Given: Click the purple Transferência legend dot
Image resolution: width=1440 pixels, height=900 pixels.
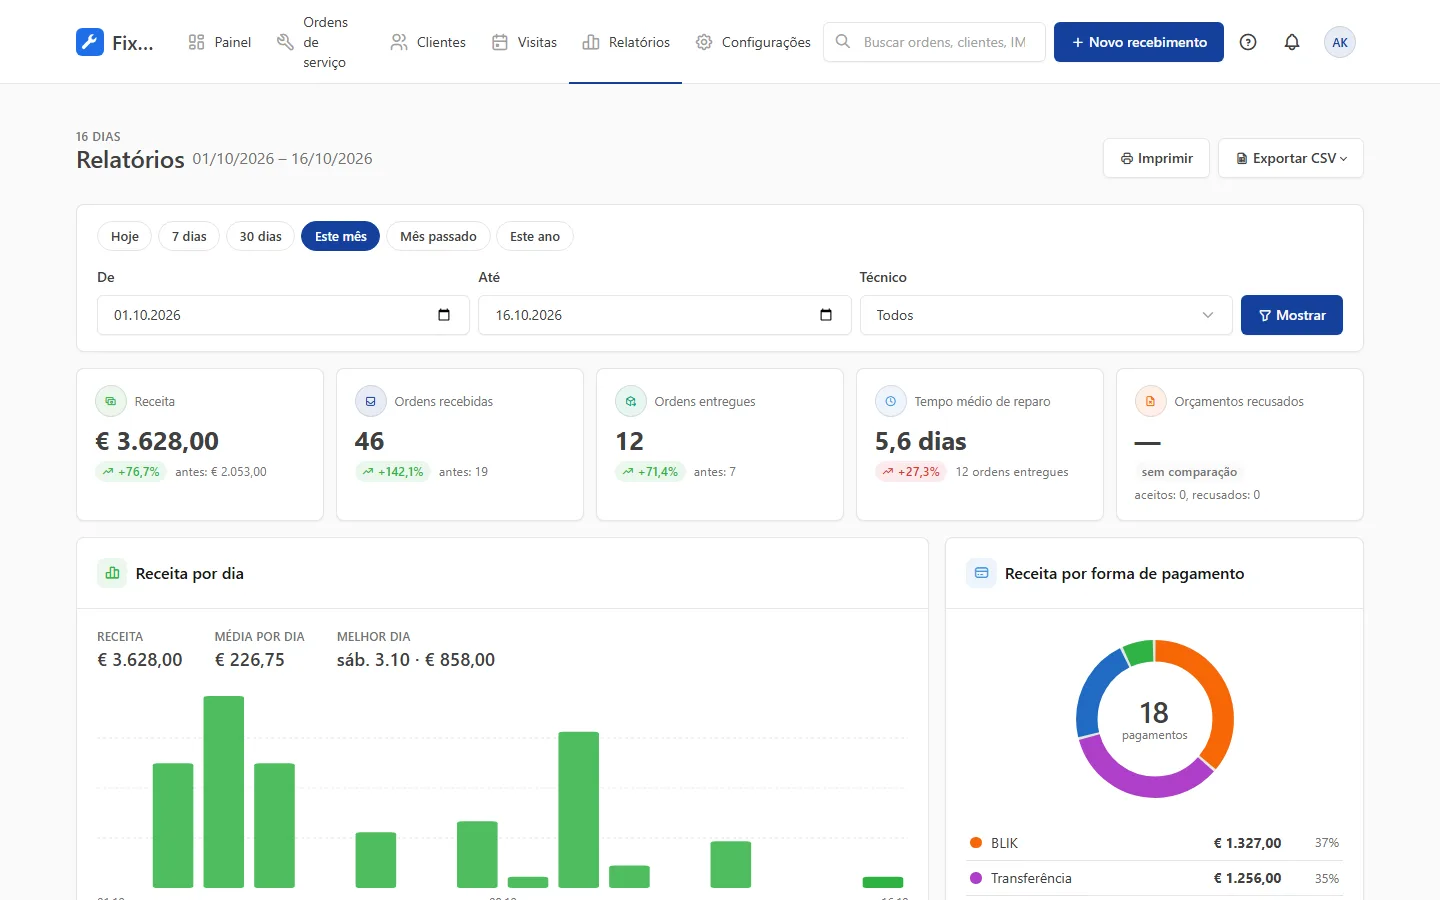Looking at the screenshot, I should (x=976, y=878).
